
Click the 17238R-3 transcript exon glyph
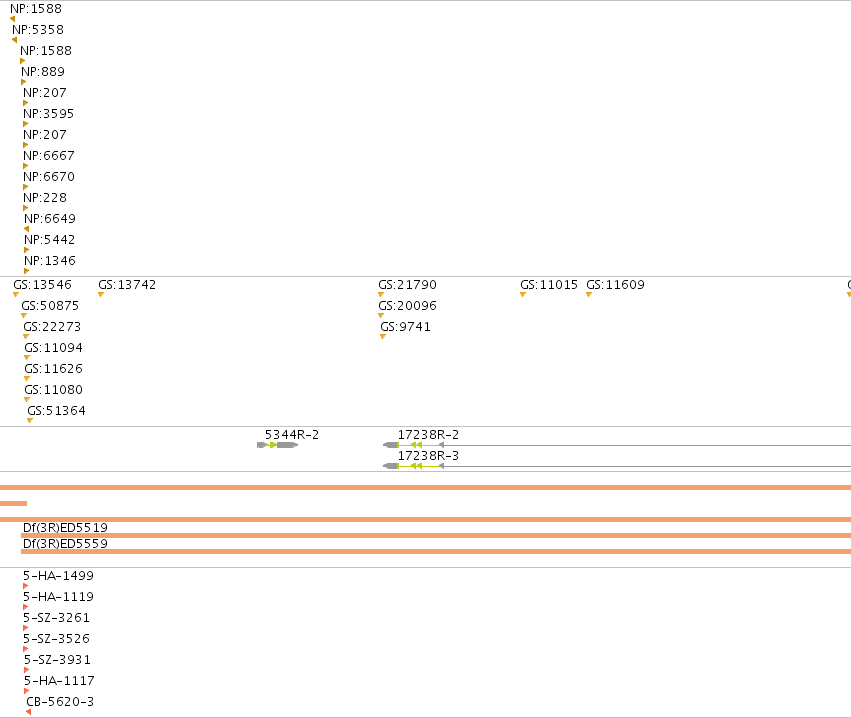[x=414, y=466]
